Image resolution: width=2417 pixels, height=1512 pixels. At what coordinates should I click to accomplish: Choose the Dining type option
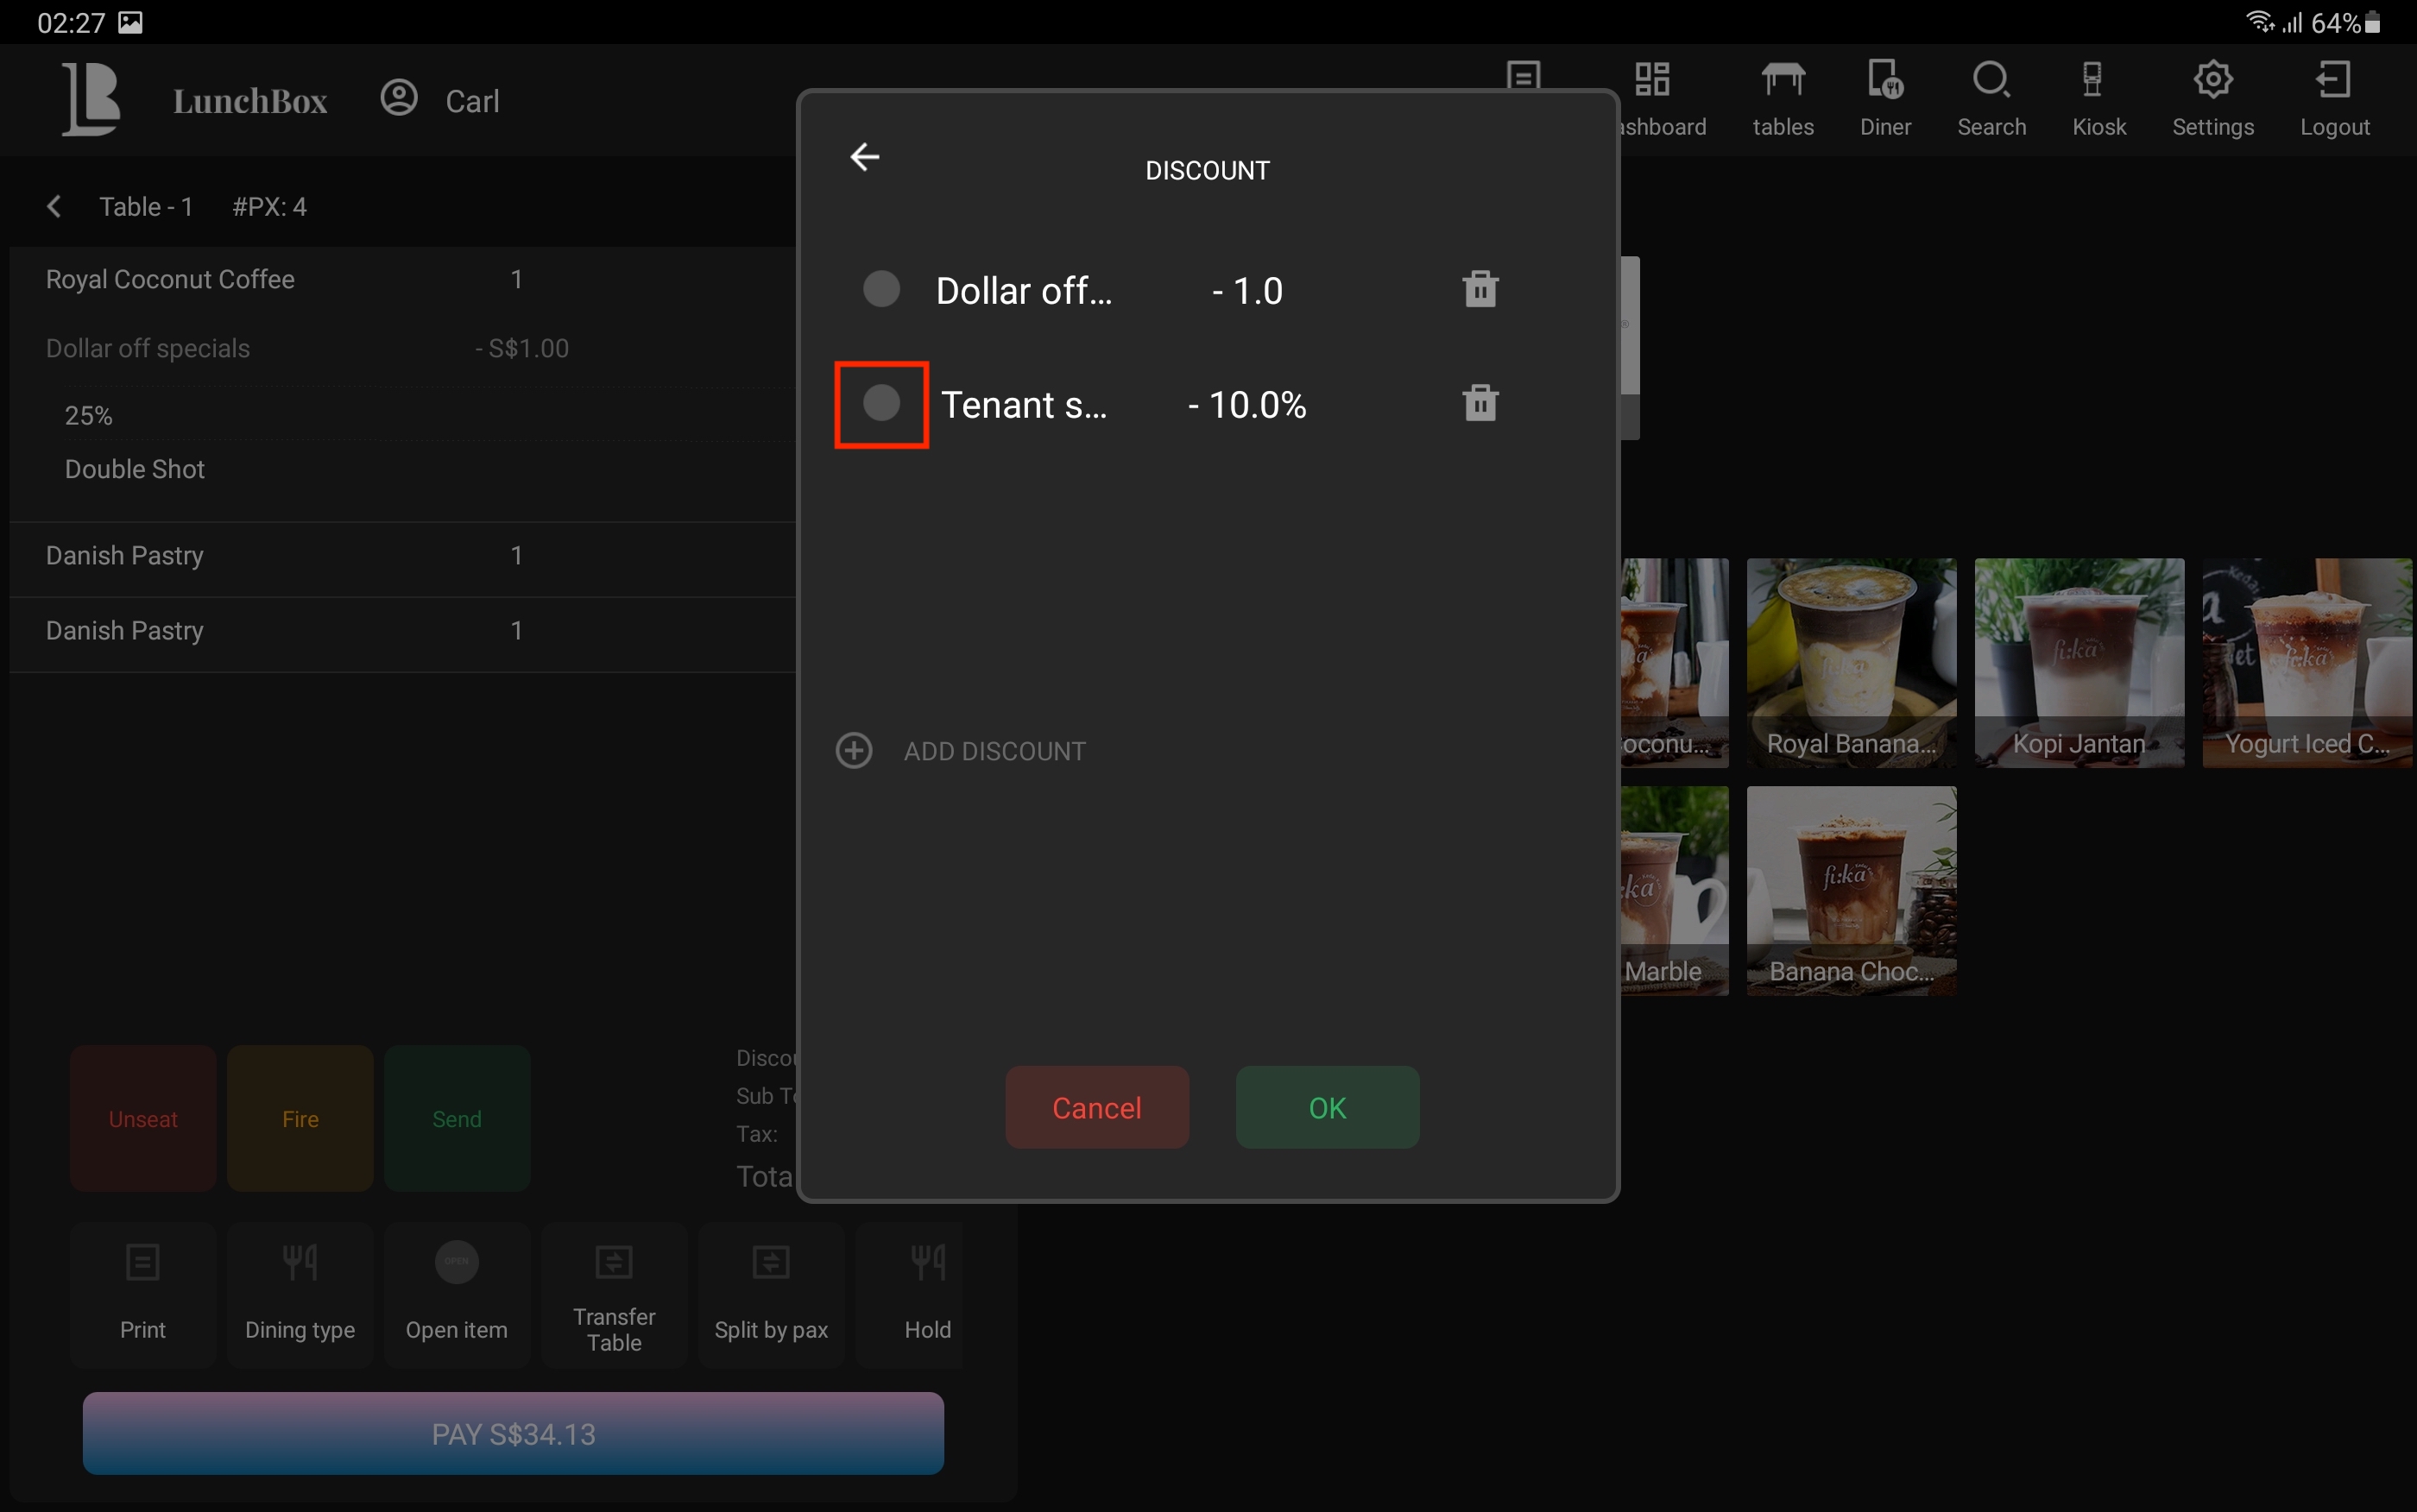[300, 1294]
